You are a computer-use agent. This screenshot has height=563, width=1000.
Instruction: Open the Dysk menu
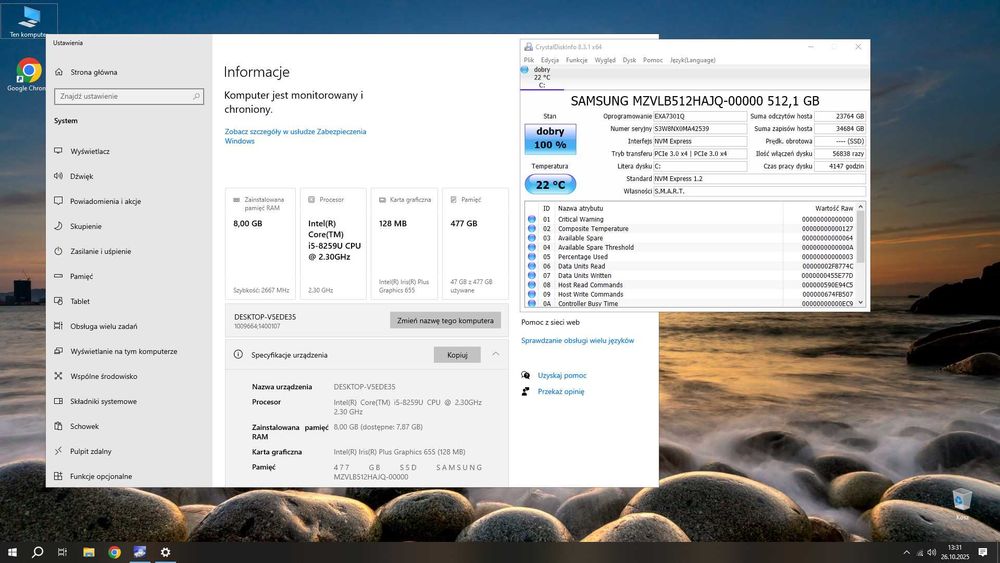pyautogui.click(x=629, y=60)
